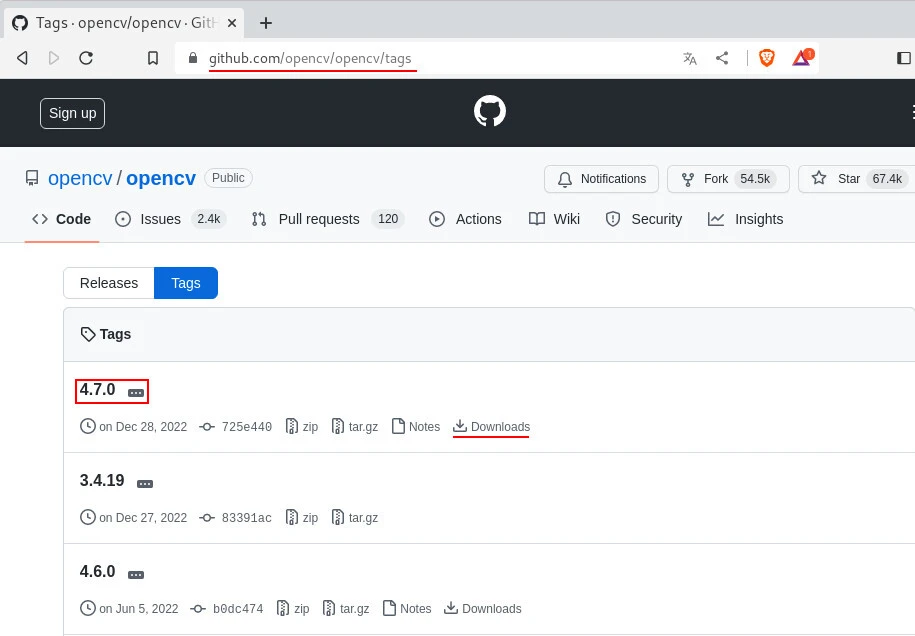Image resolution: width=915 pixels, height=636 pixels.
Task: Open the Pull requests tab
Action: tap(317, 219)
